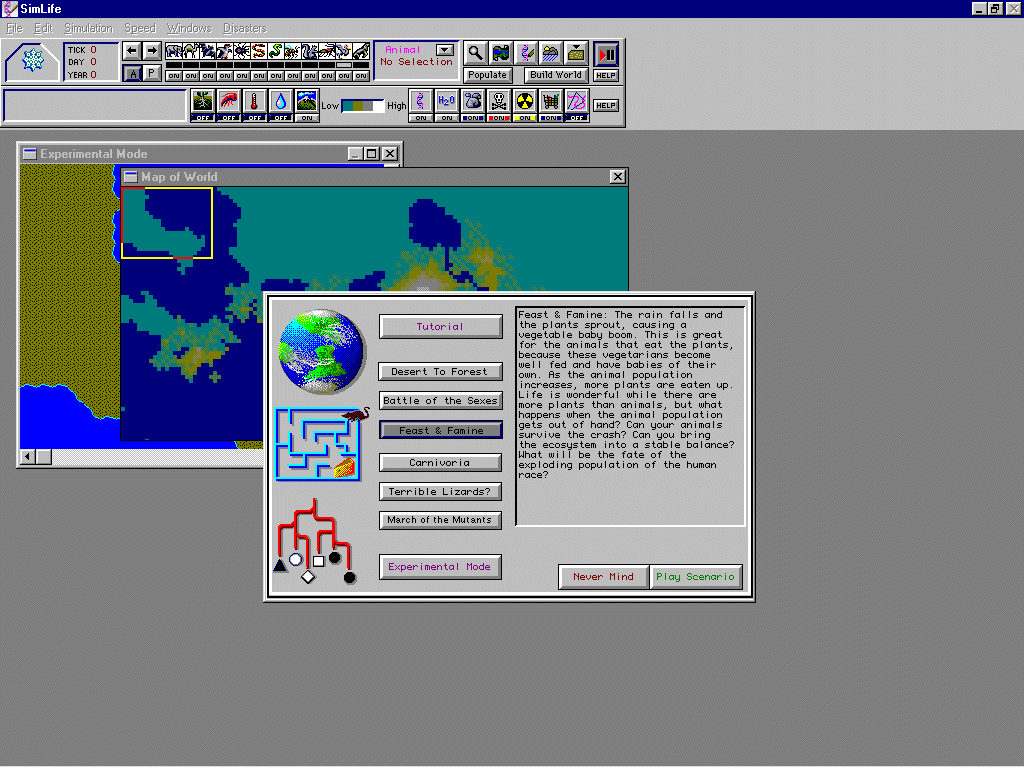Screen dimensions: 1024x768
Task: Click the radiation hazard icon
Action: [524, 101]
